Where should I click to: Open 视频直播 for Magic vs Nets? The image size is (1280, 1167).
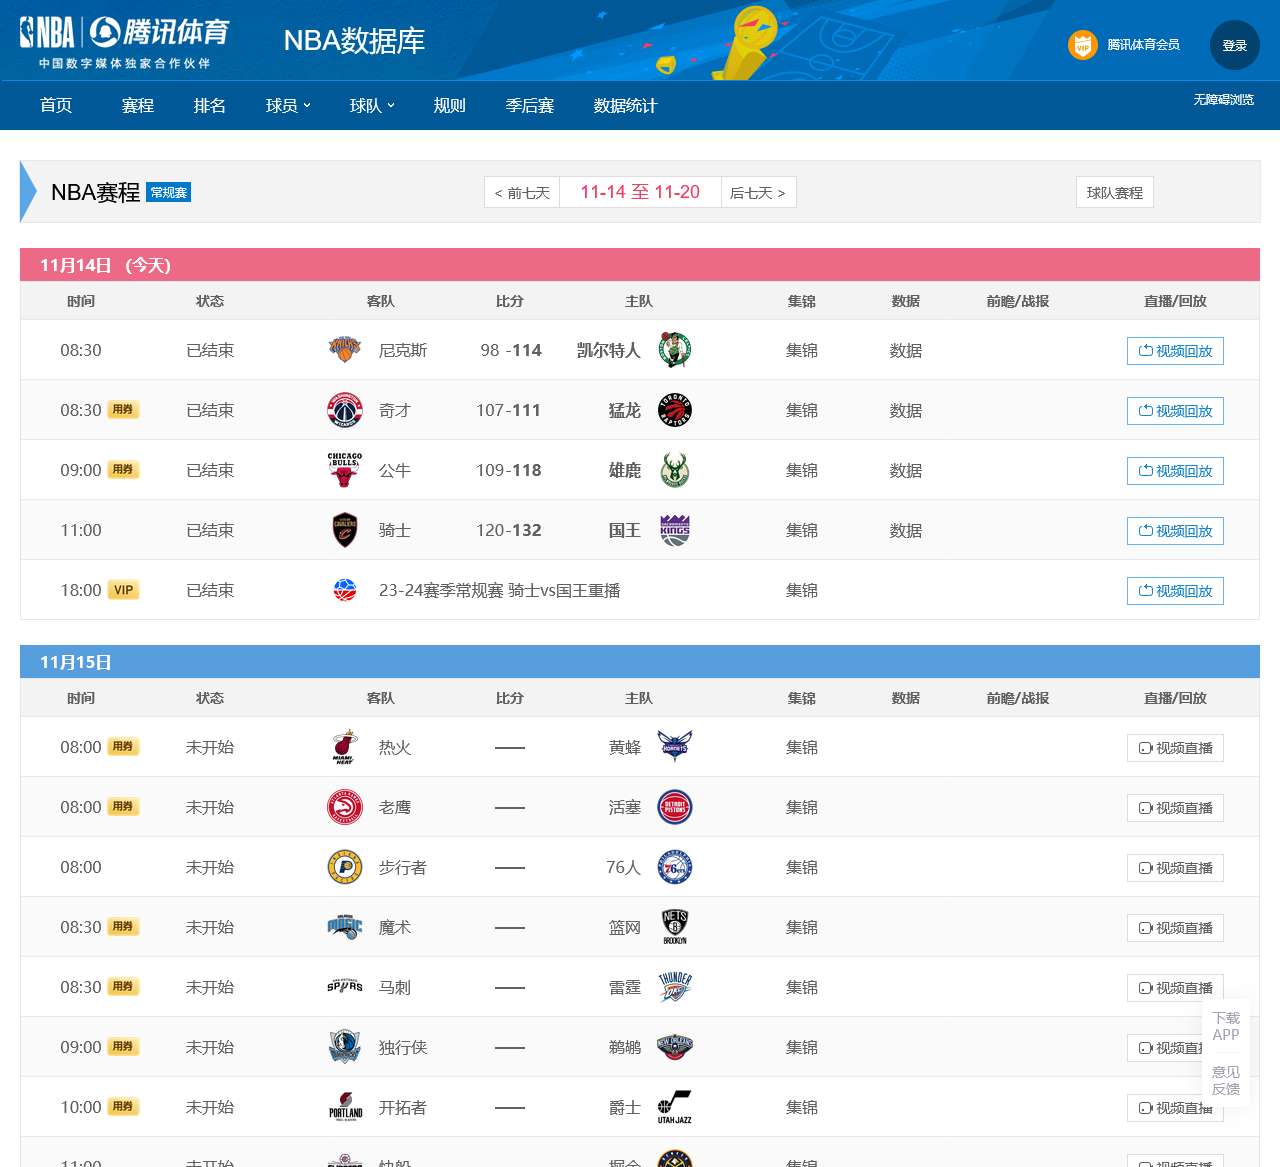[1175, 928]
